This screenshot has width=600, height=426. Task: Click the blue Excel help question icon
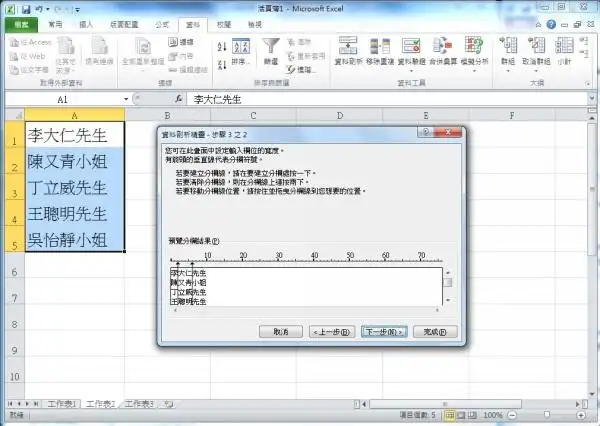[551, 25]
